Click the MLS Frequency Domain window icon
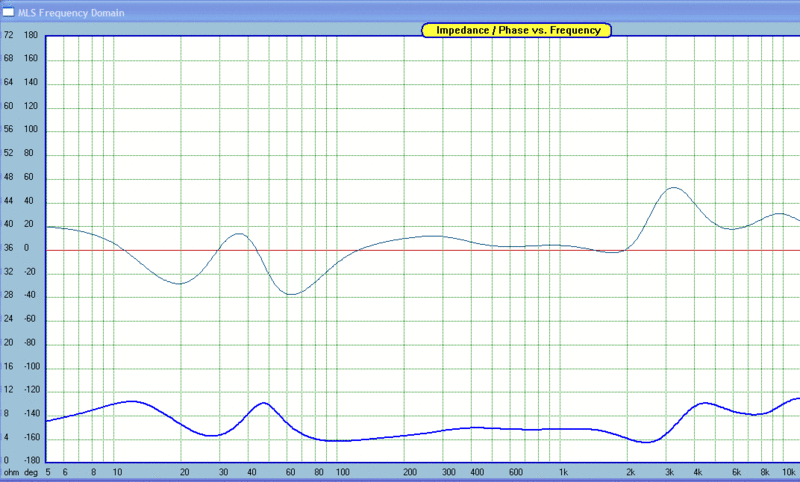This screenshot has height=482, width=800. [8, 12]
